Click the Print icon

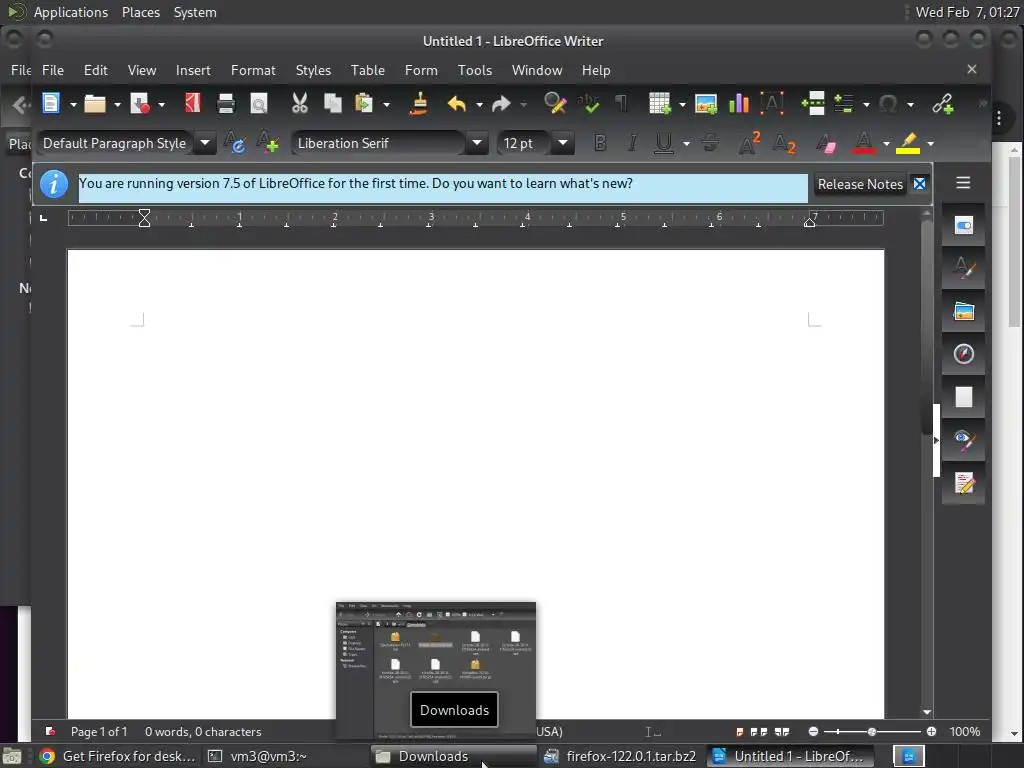coord(225,103)
